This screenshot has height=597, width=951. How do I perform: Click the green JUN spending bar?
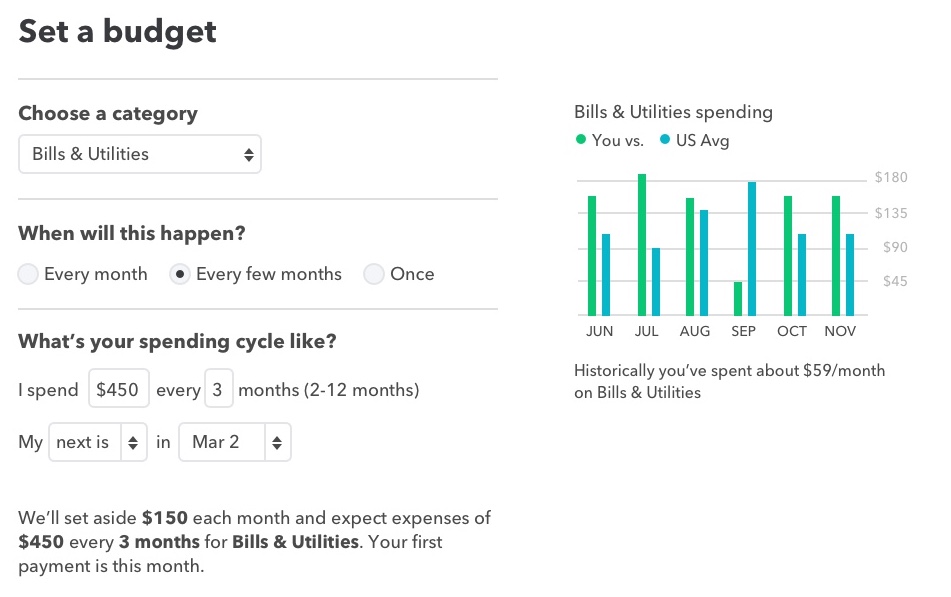[592, 255]
